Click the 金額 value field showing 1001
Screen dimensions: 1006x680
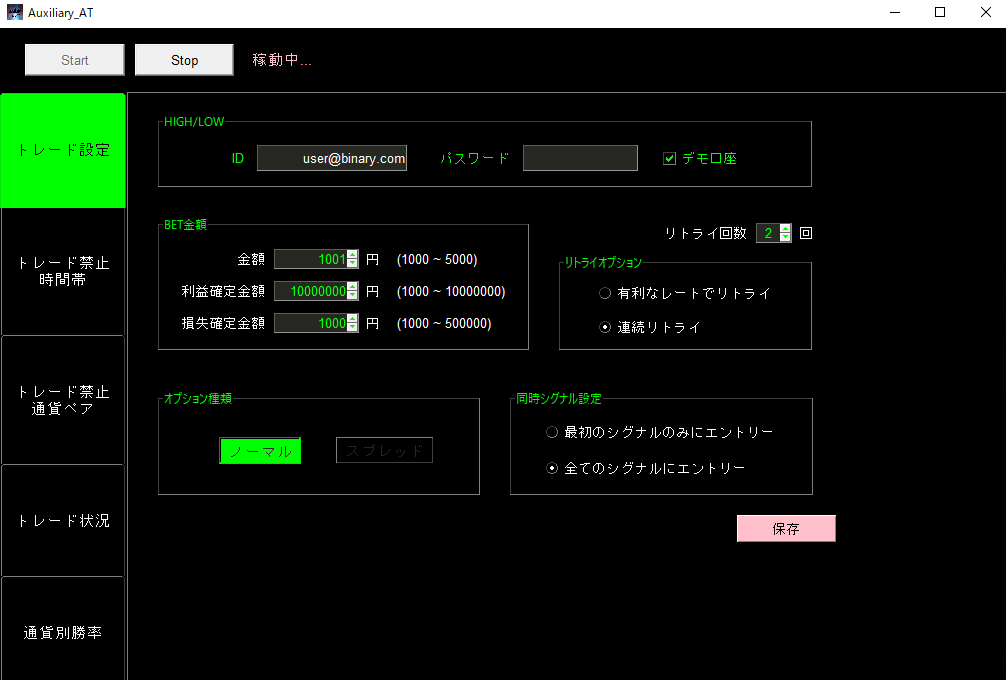[311, 259]
